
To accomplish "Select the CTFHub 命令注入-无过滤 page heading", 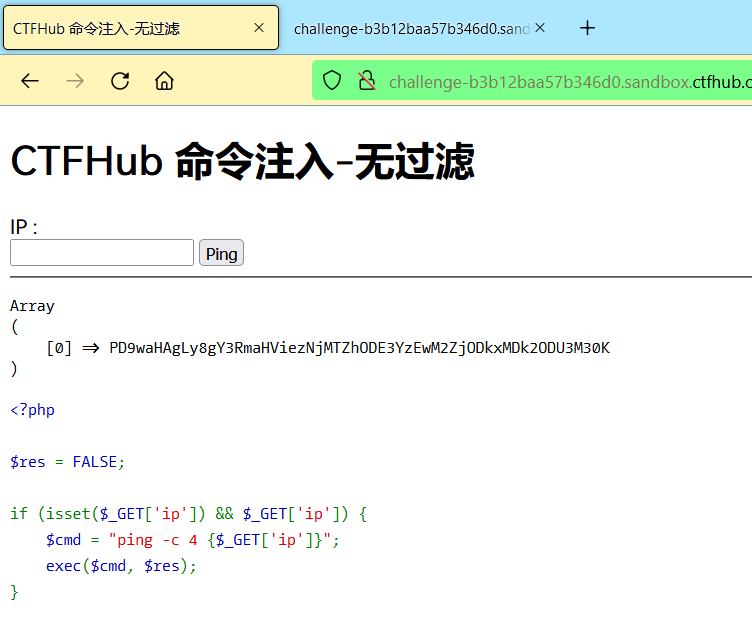I will coord(243,162).
